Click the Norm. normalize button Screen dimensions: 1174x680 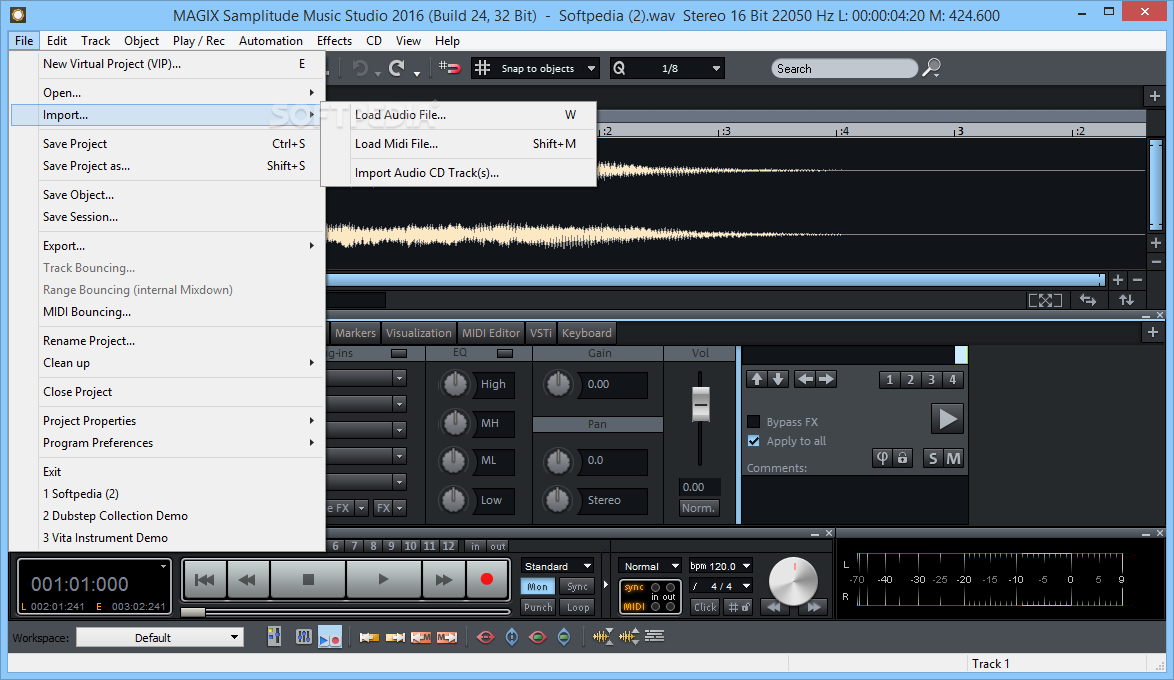(x=699, y=508)
